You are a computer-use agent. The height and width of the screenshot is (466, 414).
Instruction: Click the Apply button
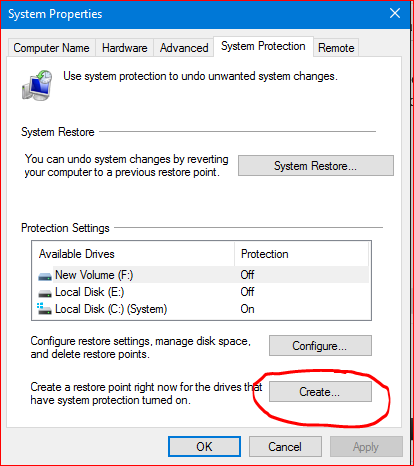(x=366, y=447)
